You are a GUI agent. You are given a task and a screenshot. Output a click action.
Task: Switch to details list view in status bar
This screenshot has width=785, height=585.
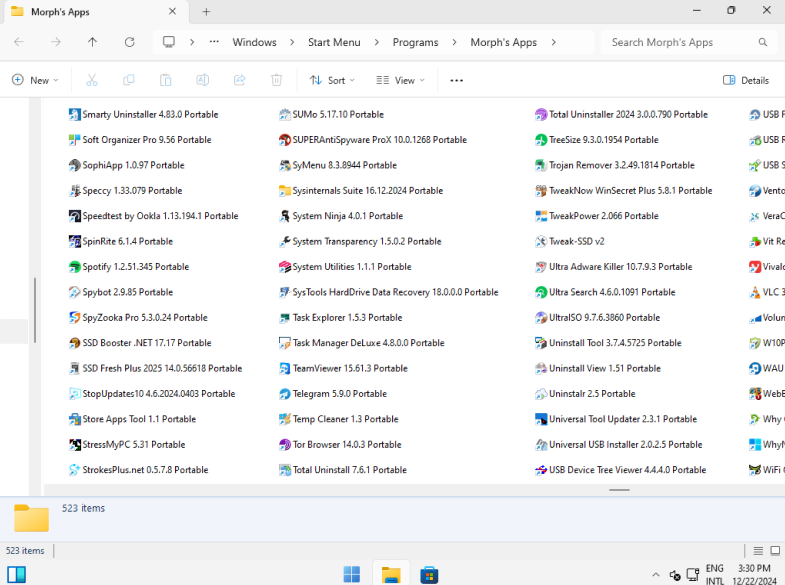[x=758, y=551]
